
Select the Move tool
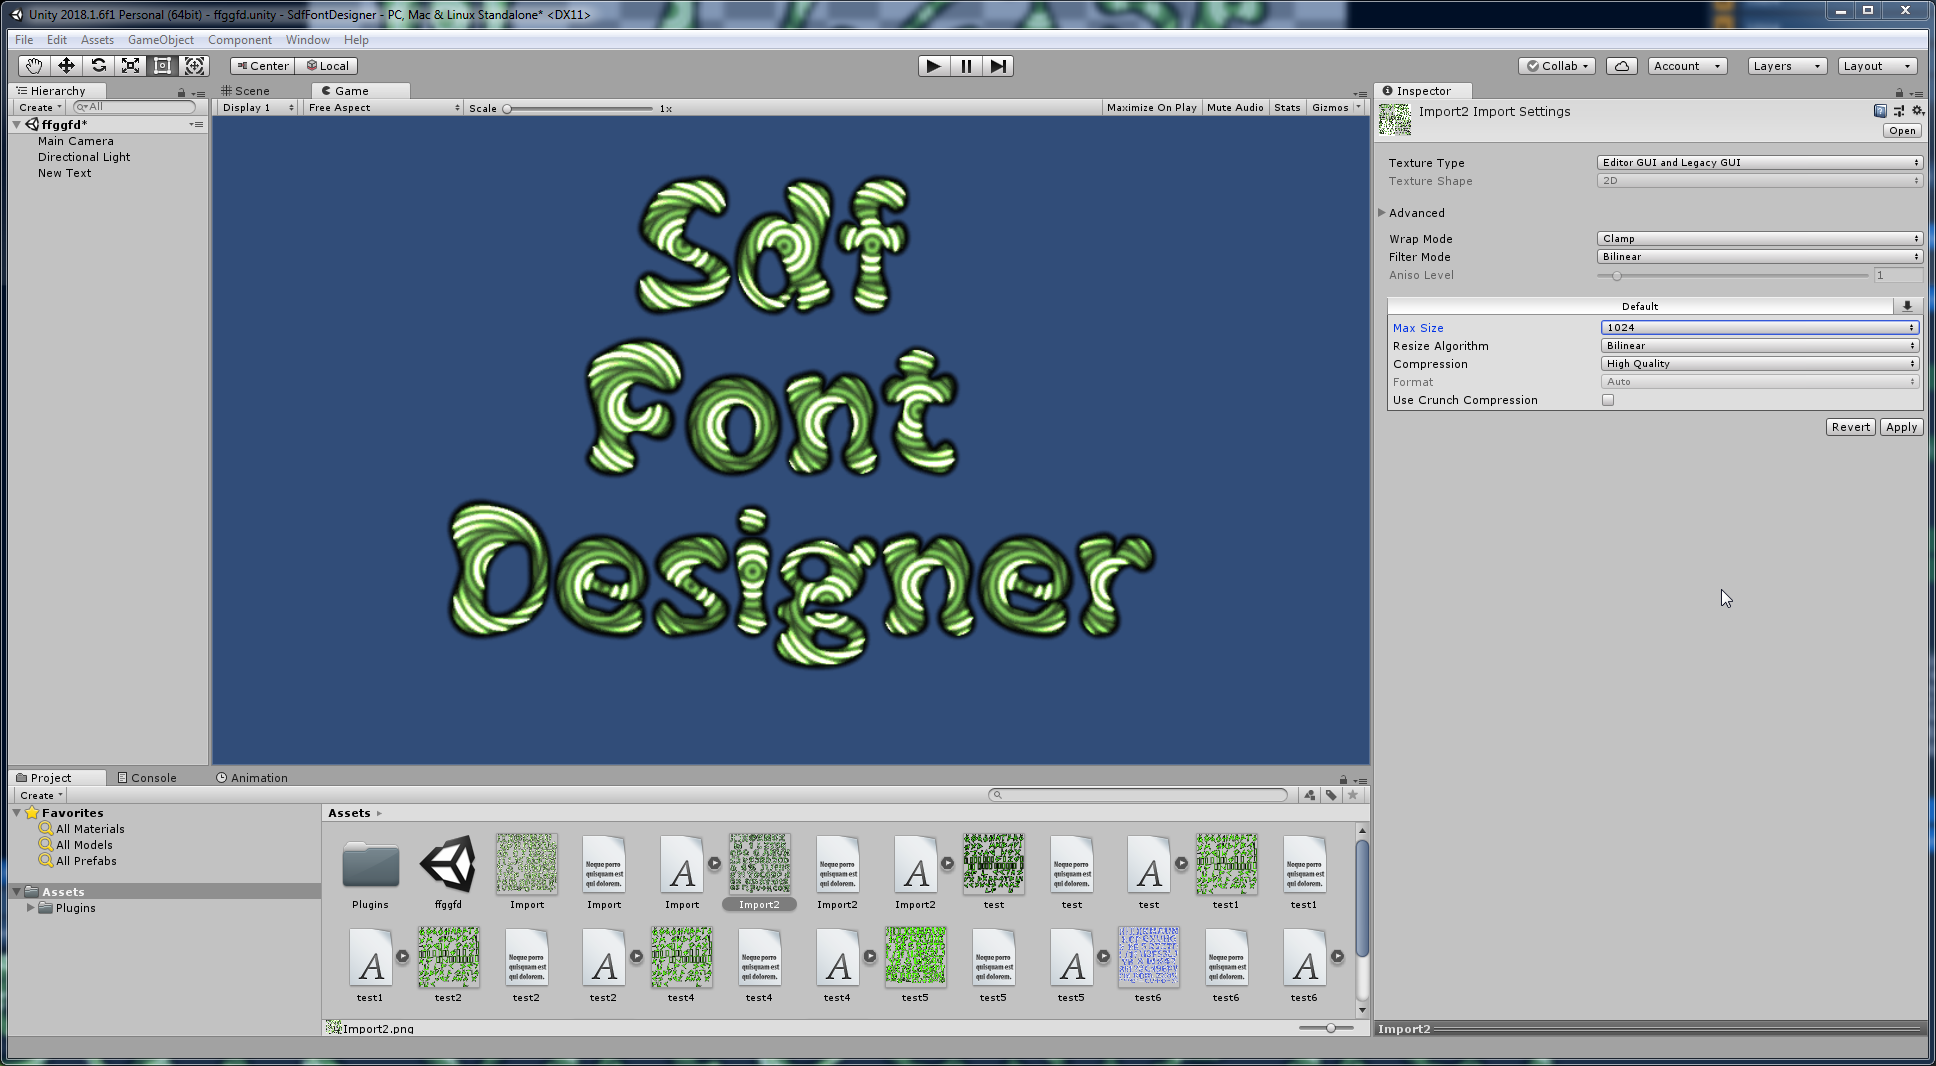tap(66, 66)
